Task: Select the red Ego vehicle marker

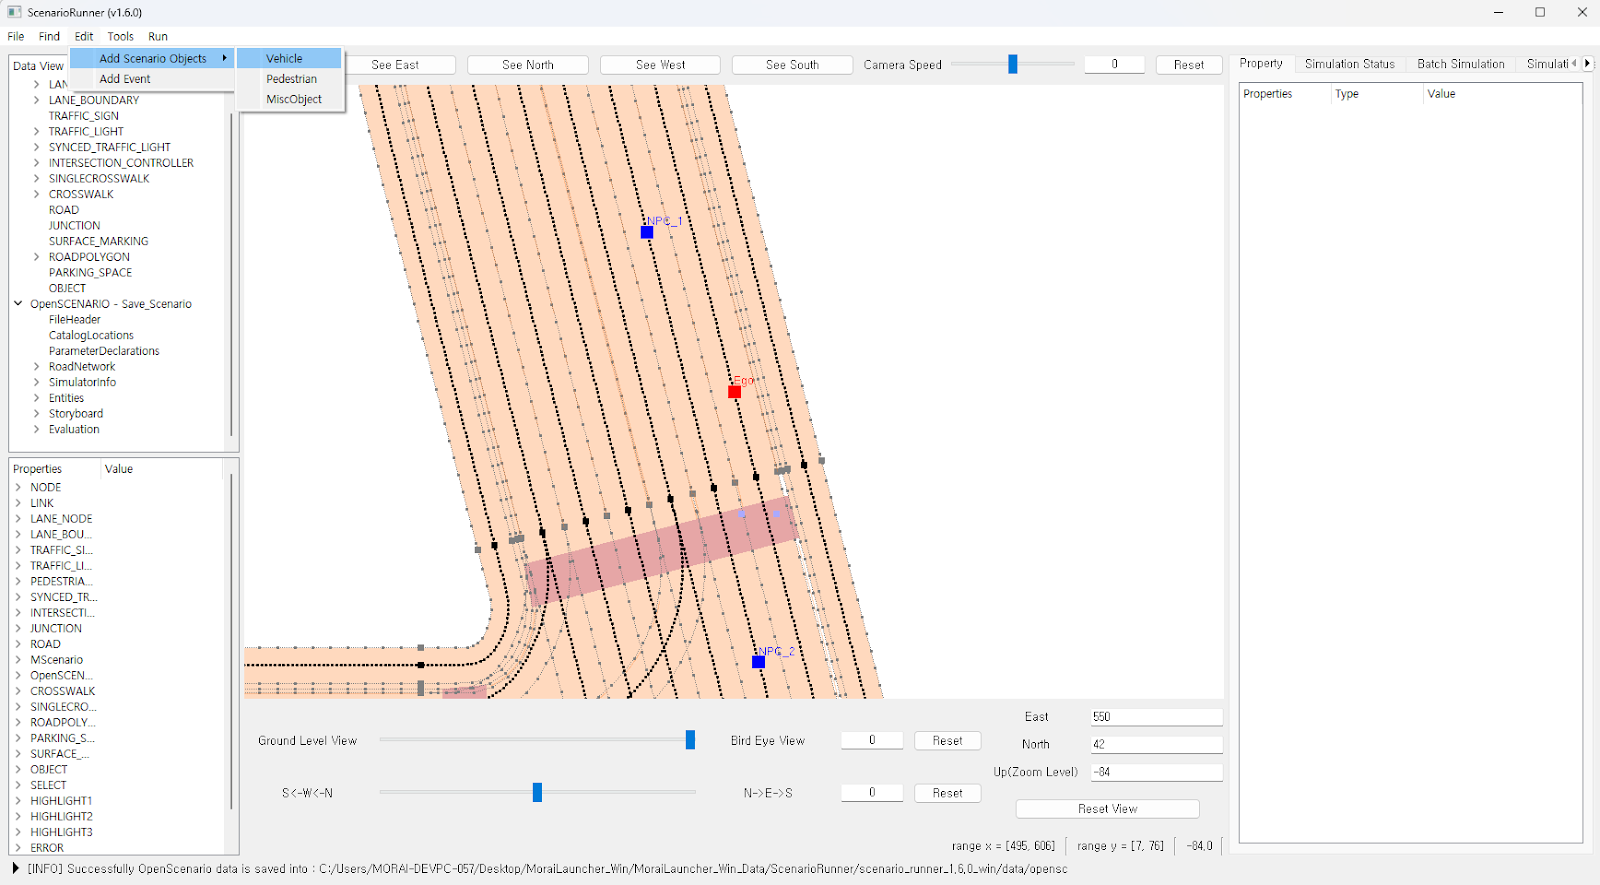Action: pos(735,391)
